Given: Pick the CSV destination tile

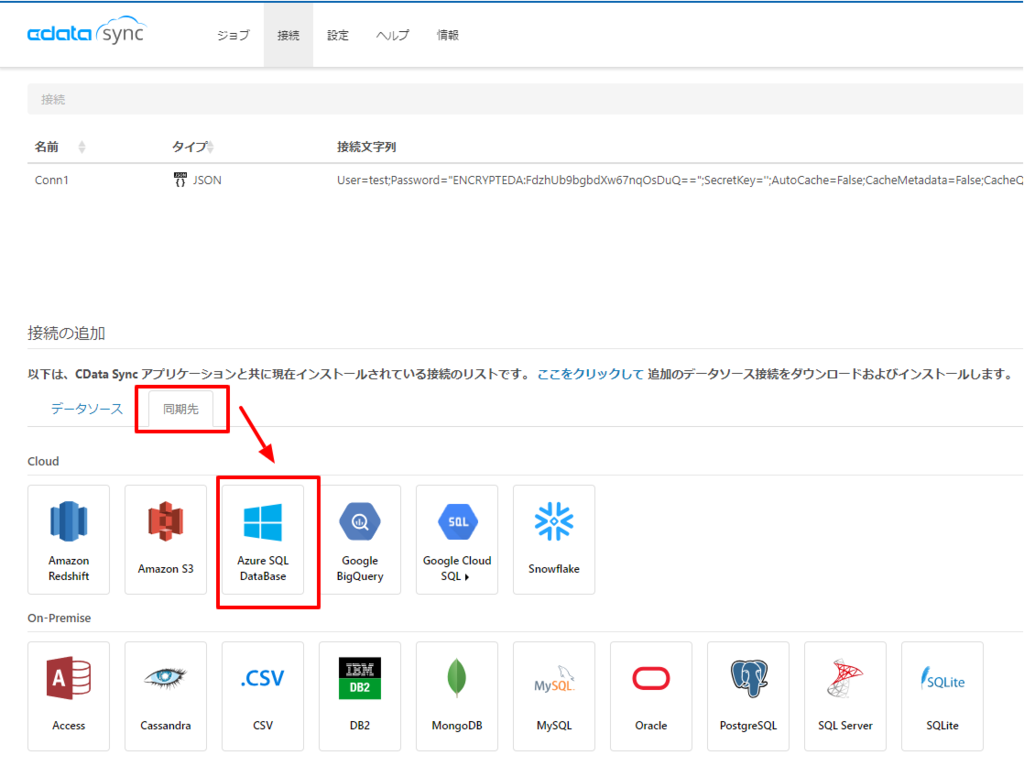Looking at the screenshot, I should (x=263, y=696).
